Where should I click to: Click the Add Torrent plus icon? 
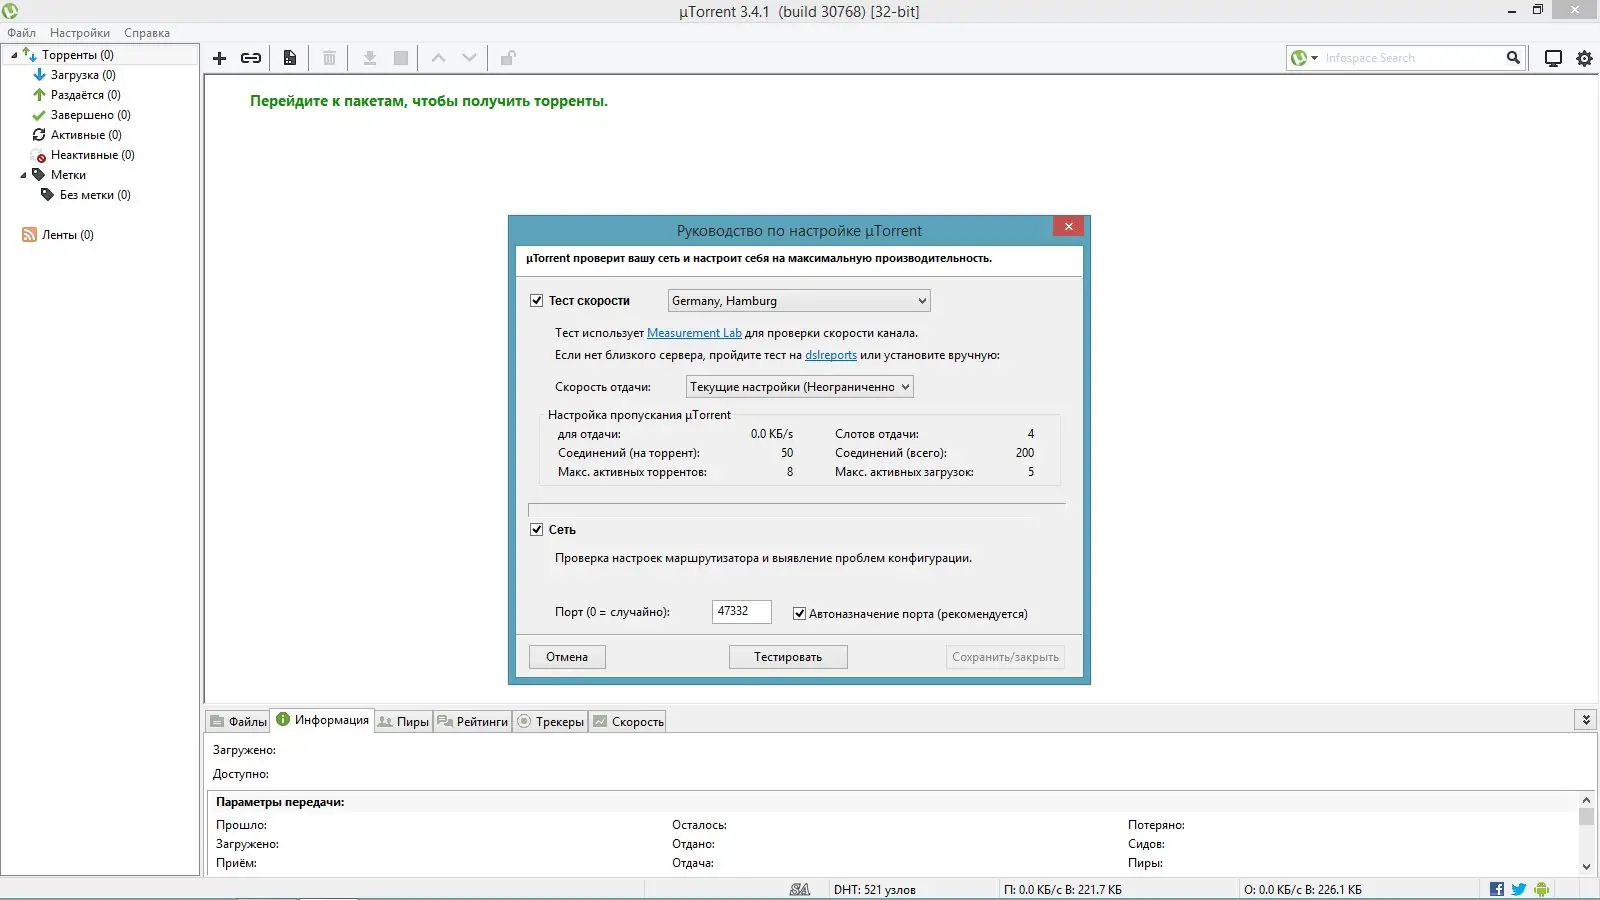coord(220,58)
